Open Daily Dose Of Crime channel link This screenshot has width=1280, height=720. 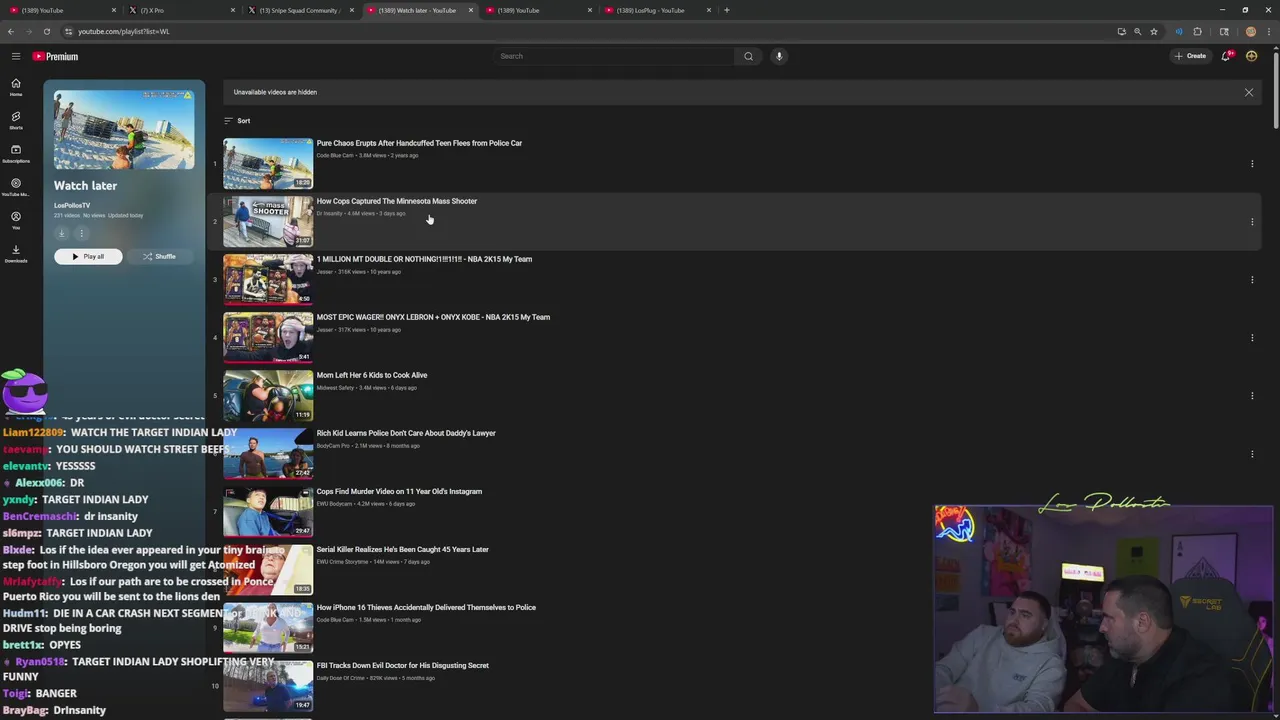pyautogui.click(x=342, y=678)
